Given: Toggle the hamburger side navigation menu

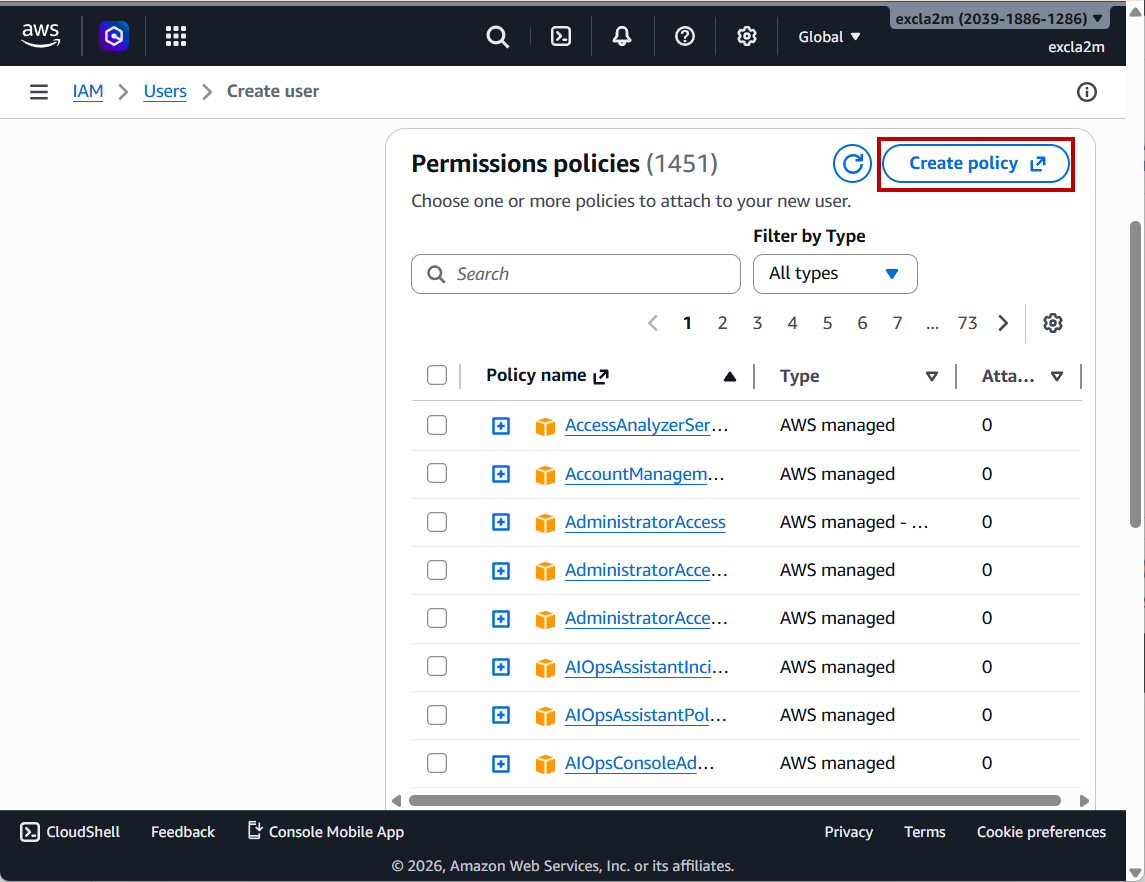Looking at the screenshot, I should [39, 92].
